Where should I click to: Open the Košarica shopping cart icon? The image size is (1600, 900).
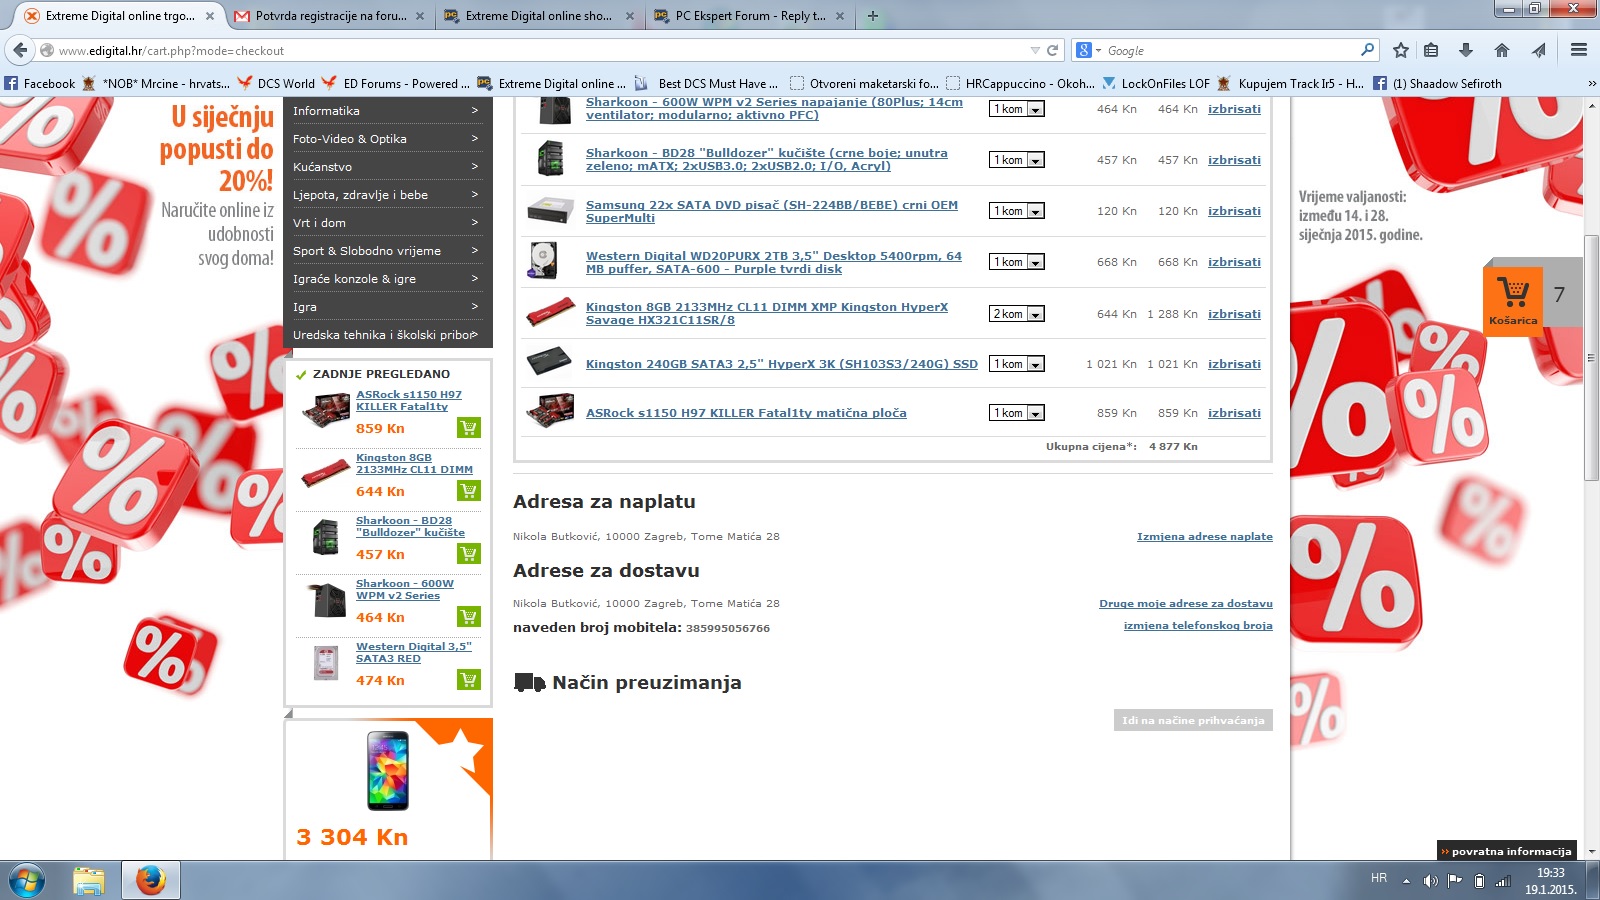1513,301
